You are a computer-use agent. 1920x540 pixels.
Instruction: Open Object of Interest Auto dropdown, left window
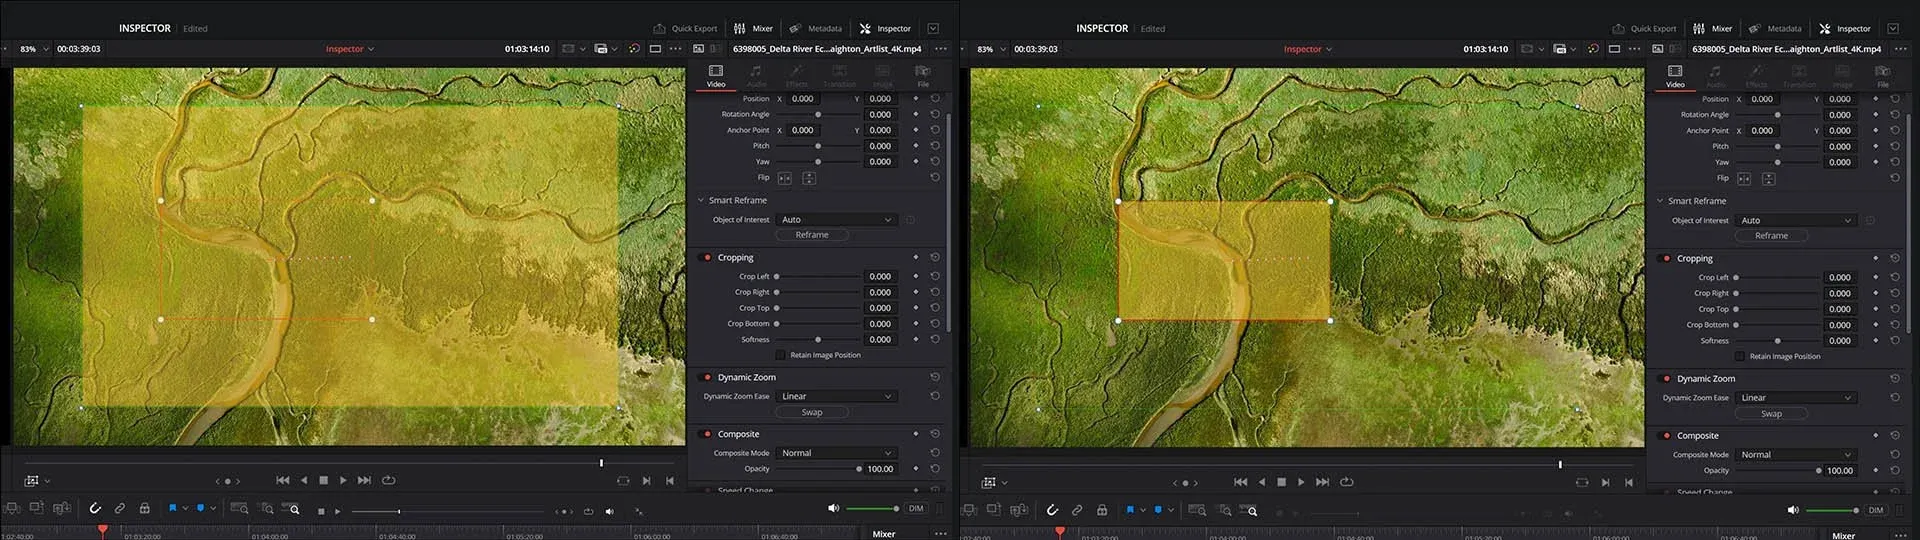[x=837, y=219]
